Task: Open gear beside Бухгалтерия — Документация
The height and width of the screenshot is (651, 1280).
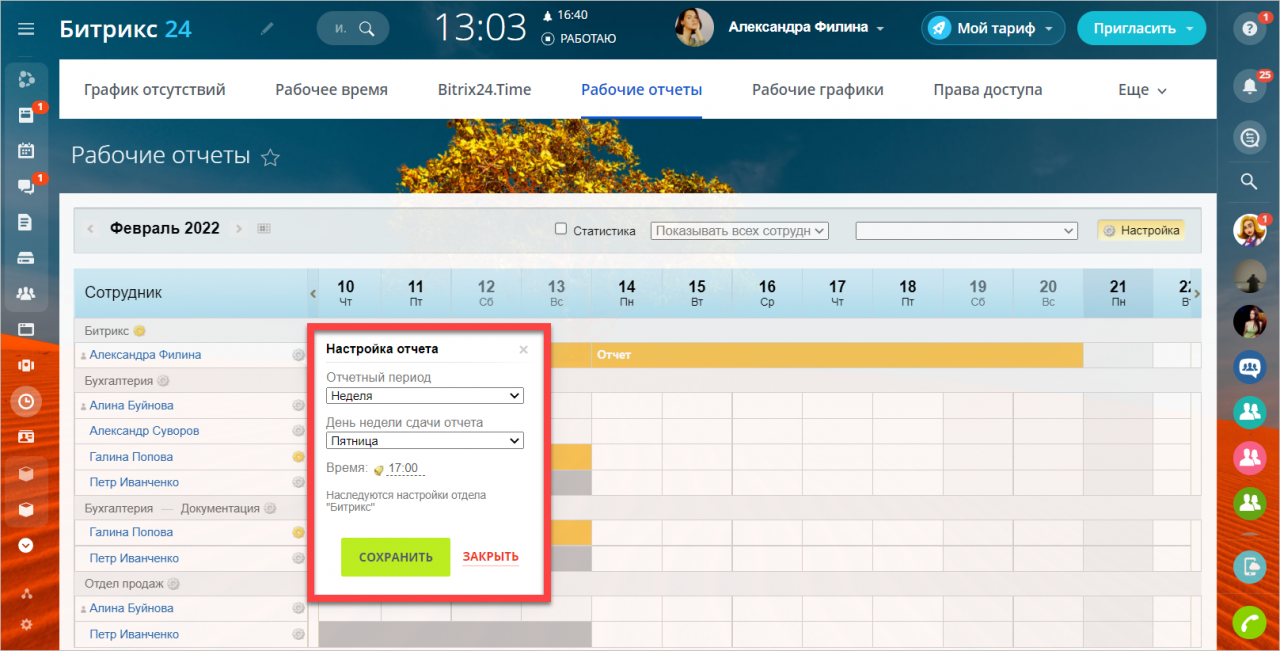Action: click(269, 508)
